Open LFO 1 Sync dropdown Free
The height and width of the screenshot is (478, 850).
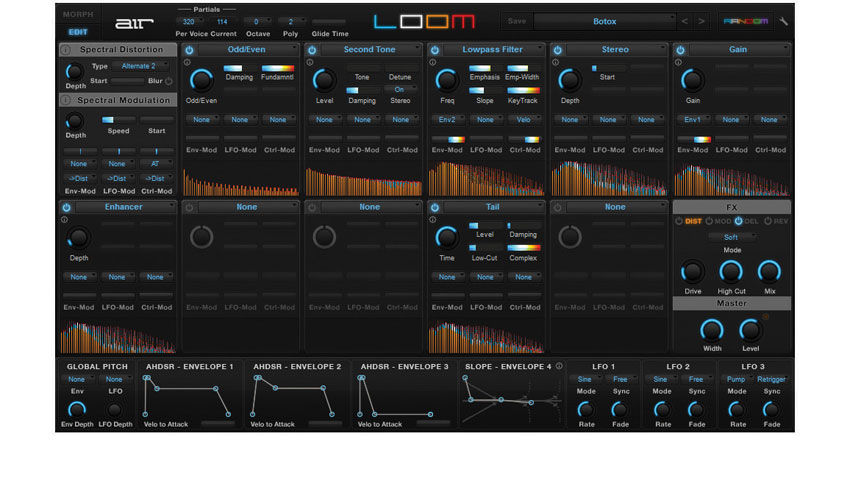(621, 379)
